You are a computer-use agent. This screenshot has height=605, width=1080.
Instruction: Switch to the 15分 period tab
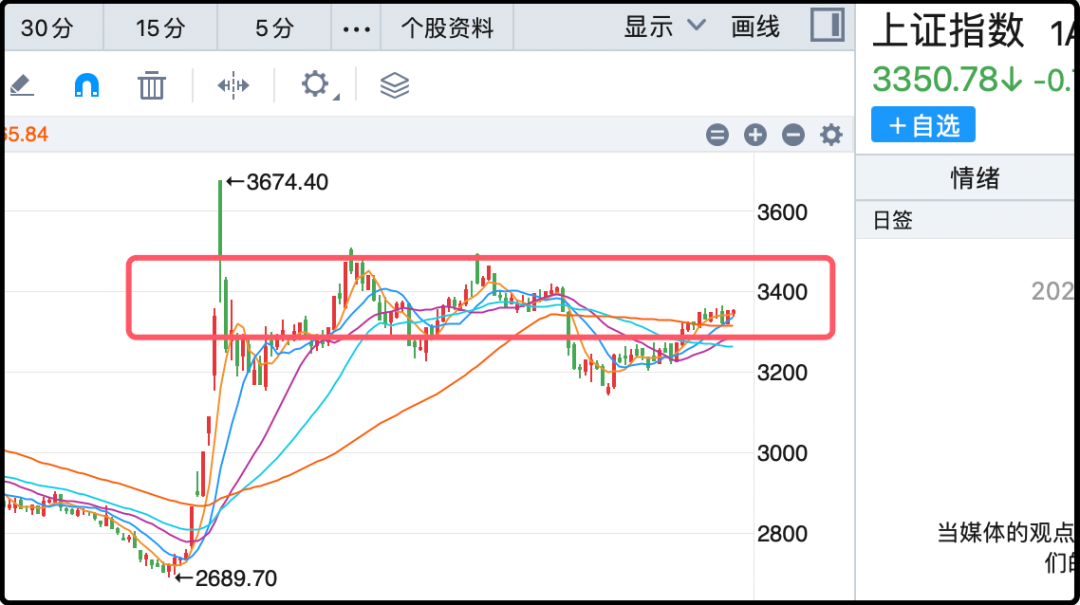[x=160, y=28]
